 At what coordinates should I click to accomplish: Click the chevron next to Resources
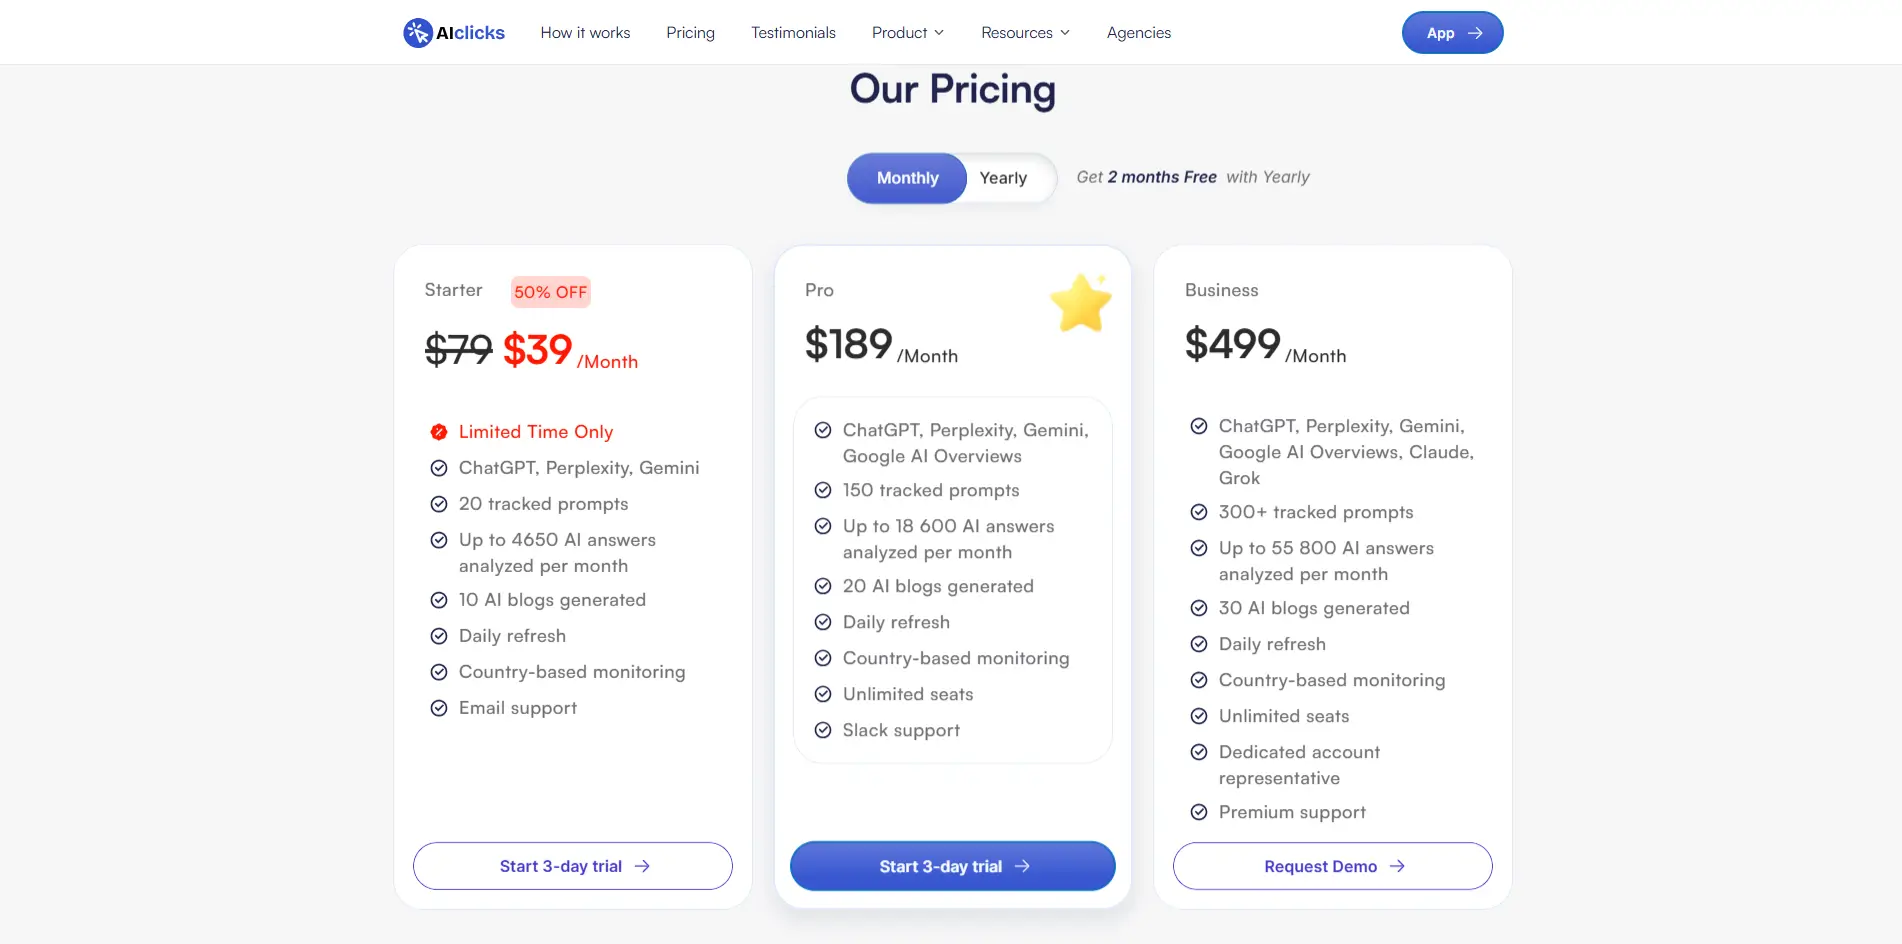1065,33
